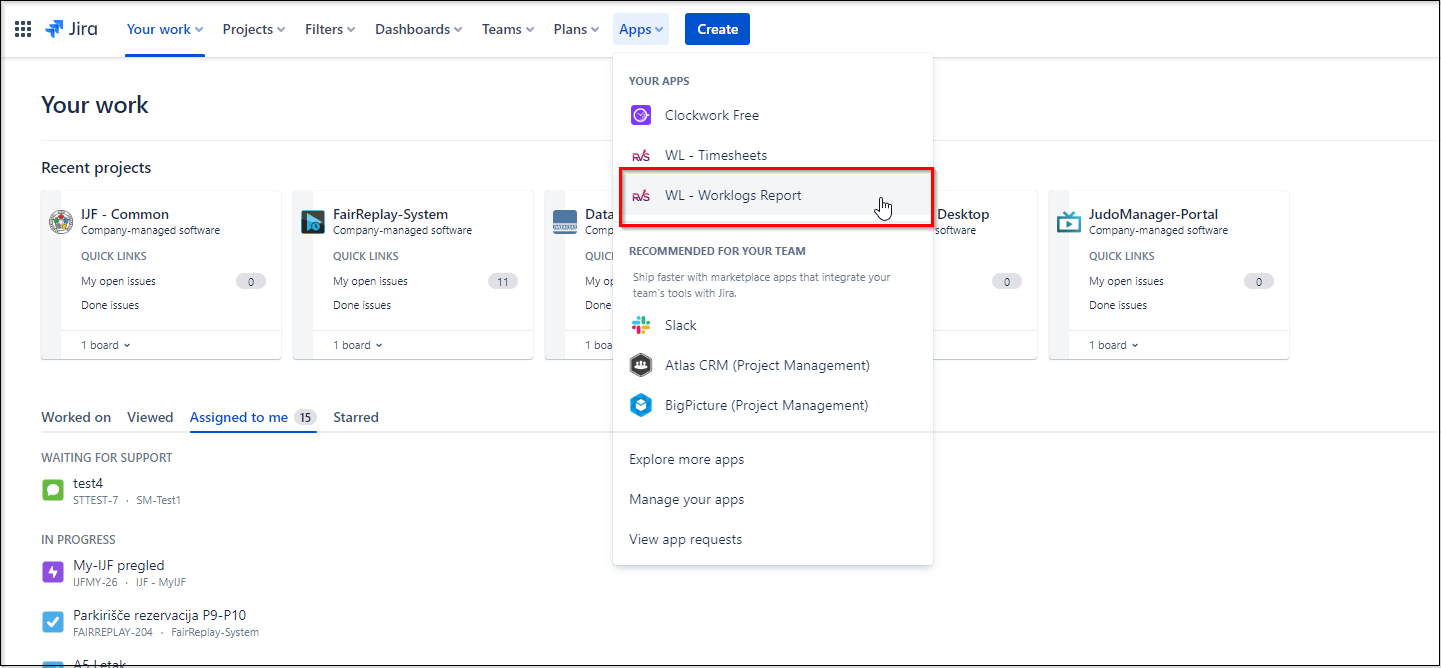Open the Teams dropdown menu
Viewport: 1441px width, 668px height.
[x=508, y=29]
